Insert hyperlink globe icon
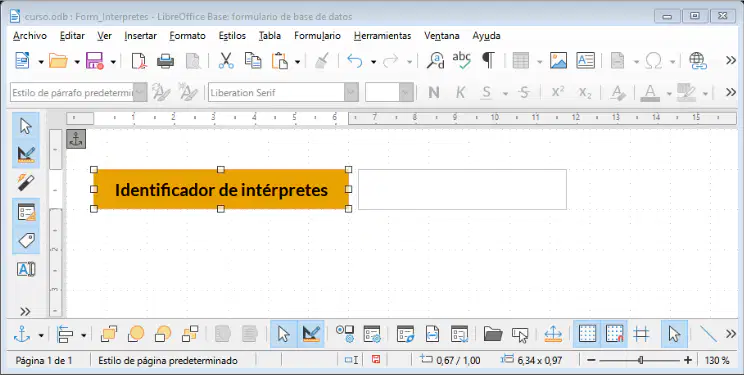Screen dimensions: 744x375 pyautogui.click(x=698, y=61)
